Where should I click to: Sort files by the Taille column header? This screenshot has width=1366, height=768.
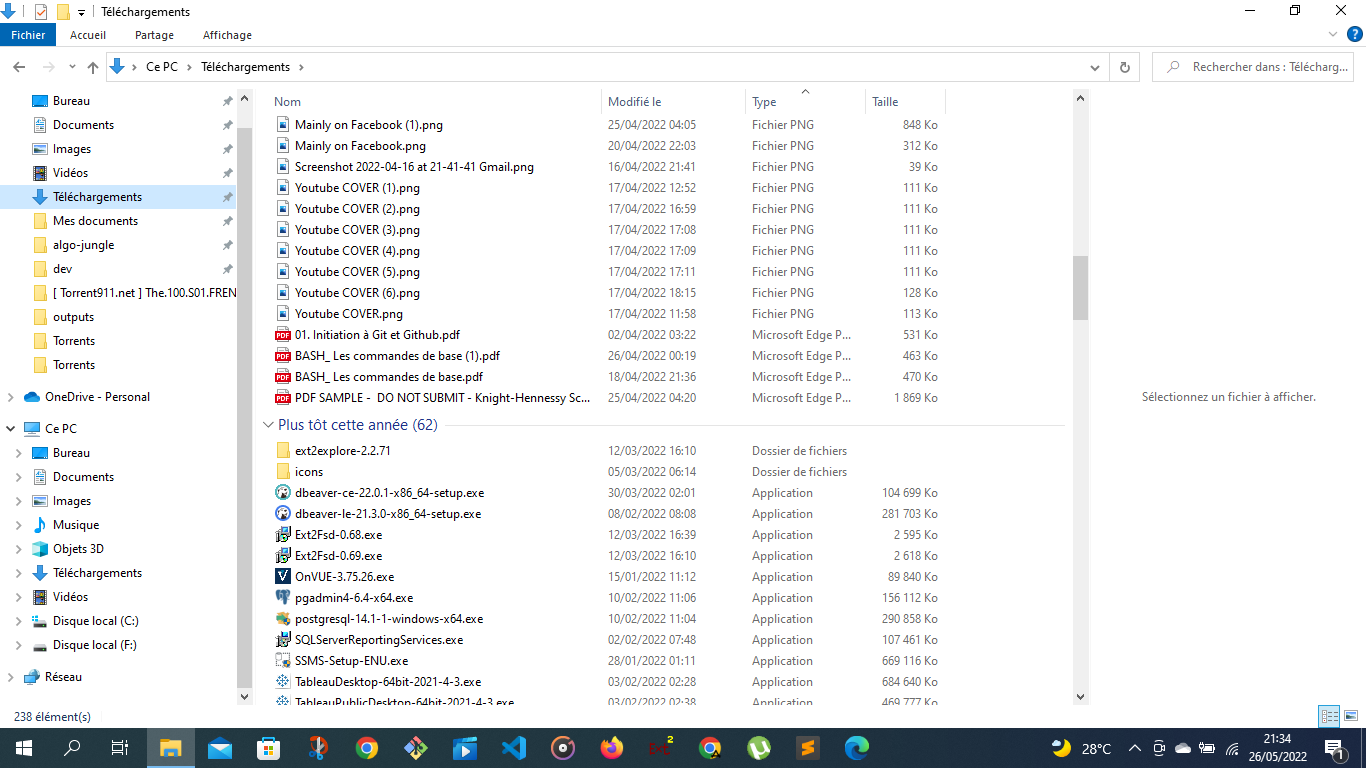click(x=905, y=101)
